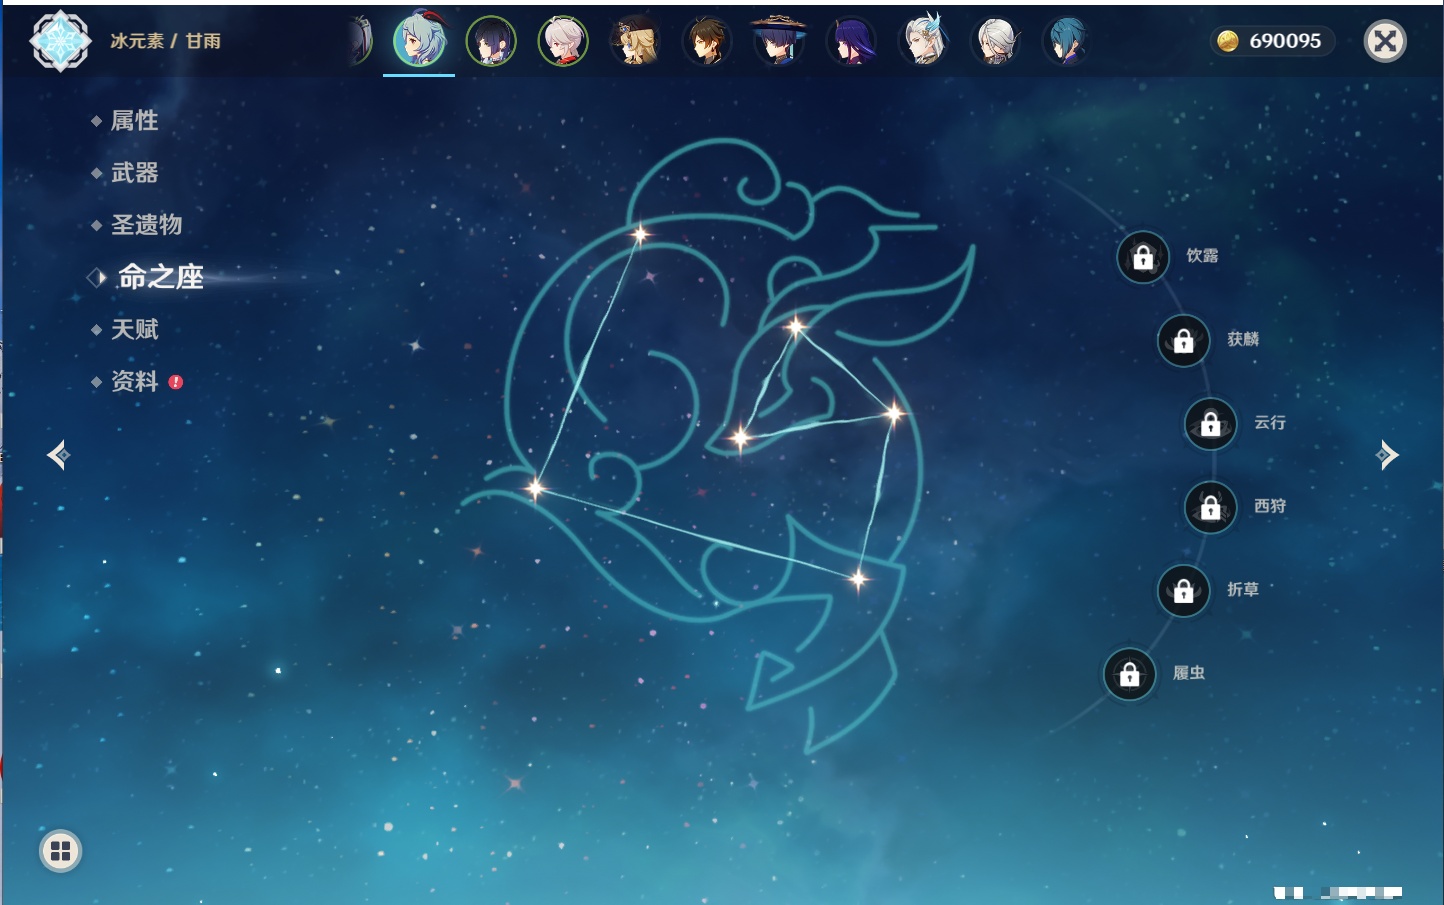Select Ganyu's portrait with blue hair and red horns
This screenshot has width=1444, height=905.
[419, 40]
